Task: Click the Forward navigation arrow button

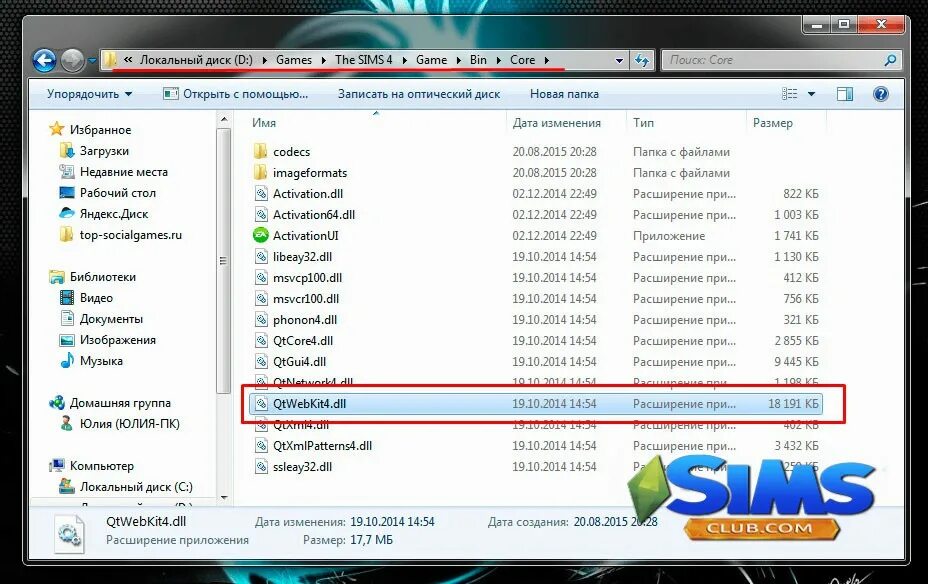Action: tap(72, 60)
